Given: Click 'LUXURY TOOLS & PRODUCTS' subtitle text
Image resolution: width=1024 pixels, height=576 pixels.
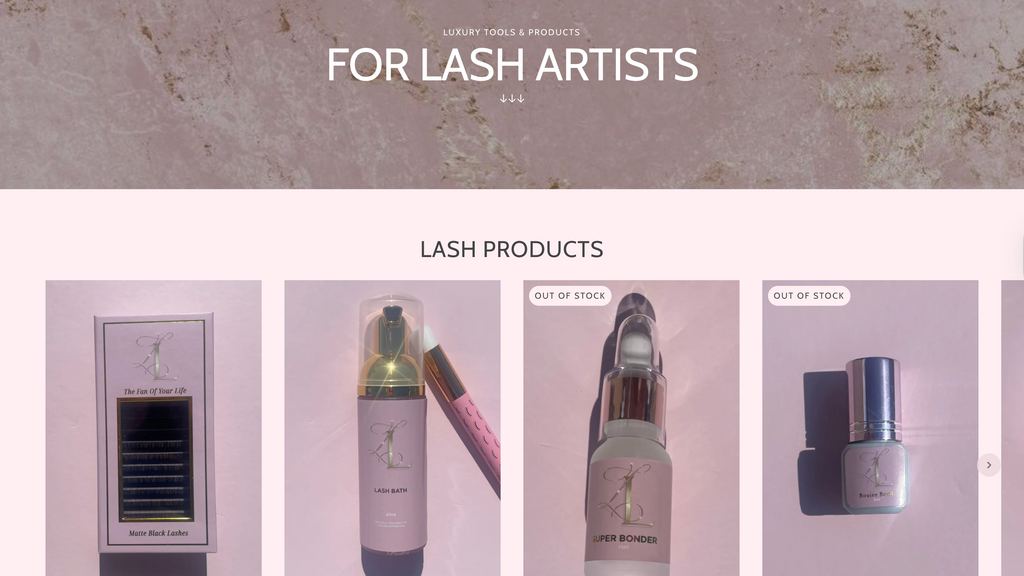Looking at the screenshot, I should coord(511,32).
